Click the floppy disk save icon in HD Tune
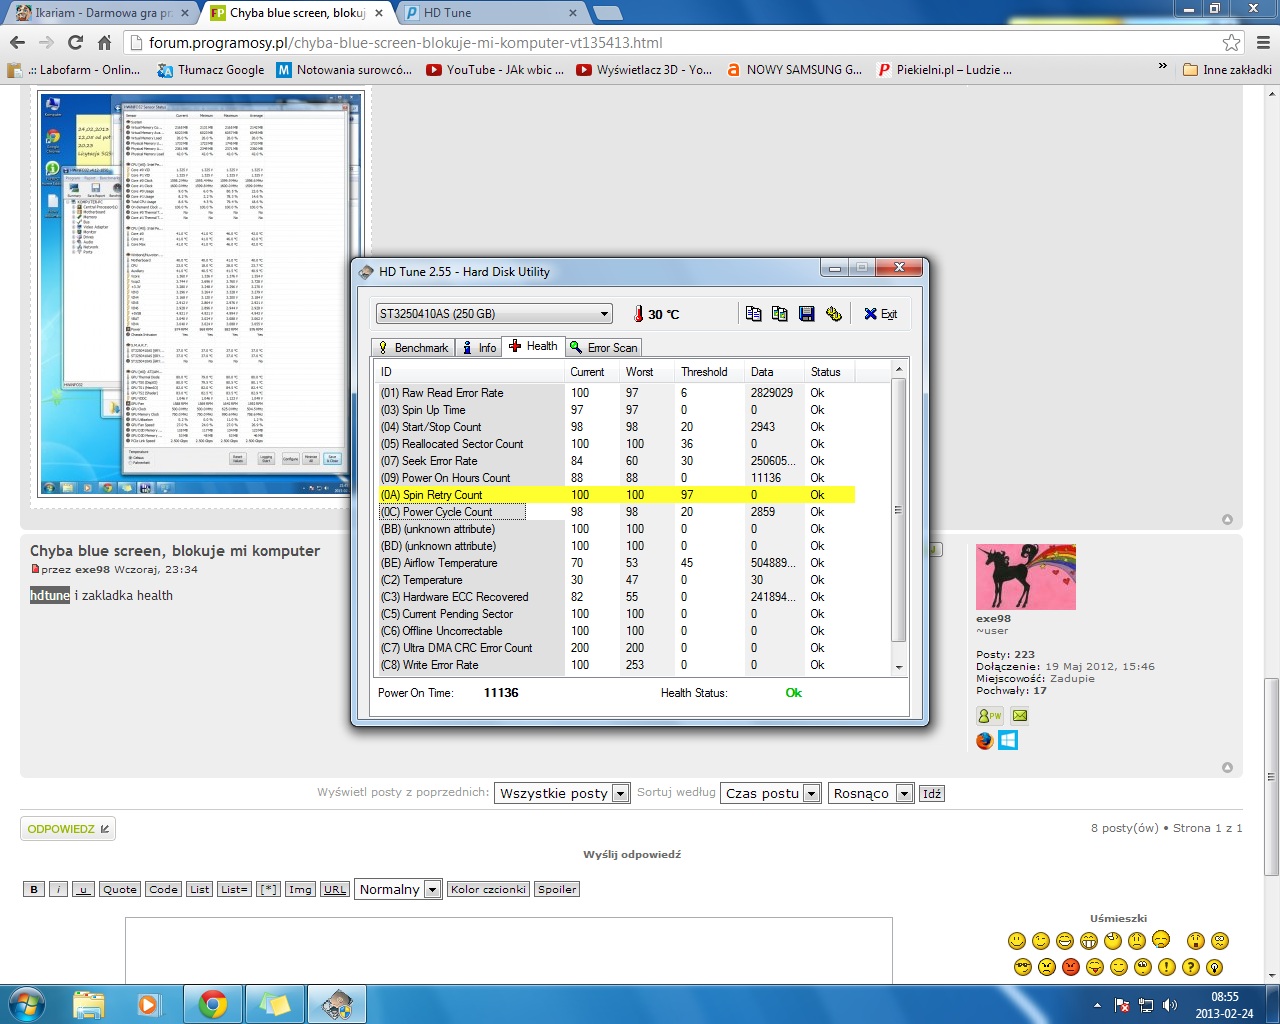The image size is (1280, 1024). pyautogui.click(x=807, y=314)
